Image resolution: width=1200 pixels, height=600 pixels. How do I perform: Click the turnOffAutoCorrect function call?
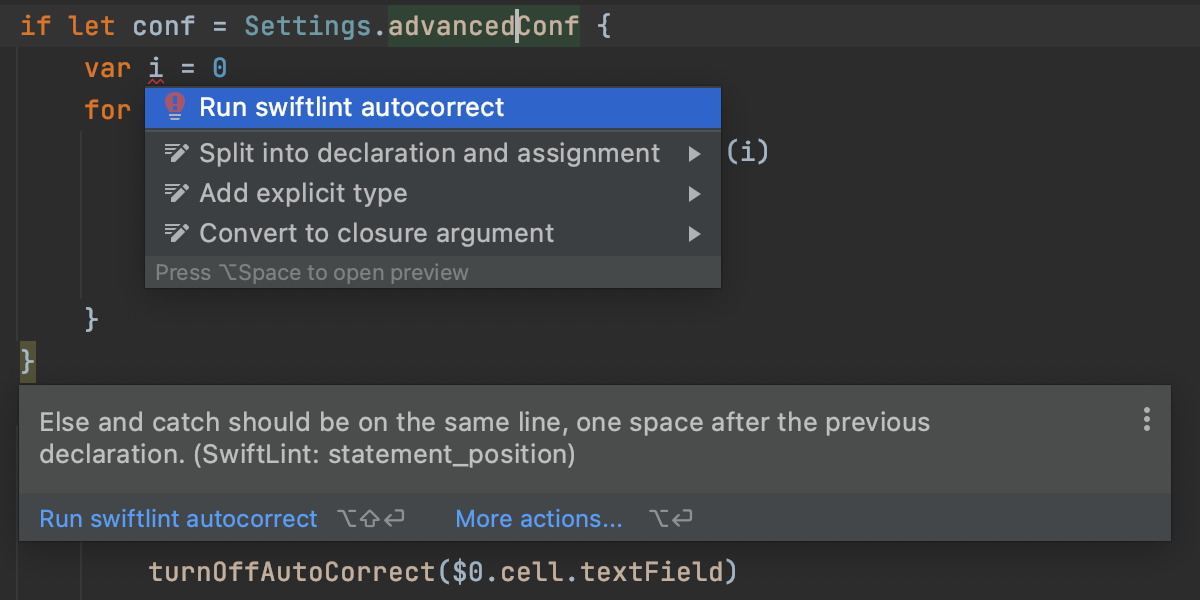(x=292, y=571)
